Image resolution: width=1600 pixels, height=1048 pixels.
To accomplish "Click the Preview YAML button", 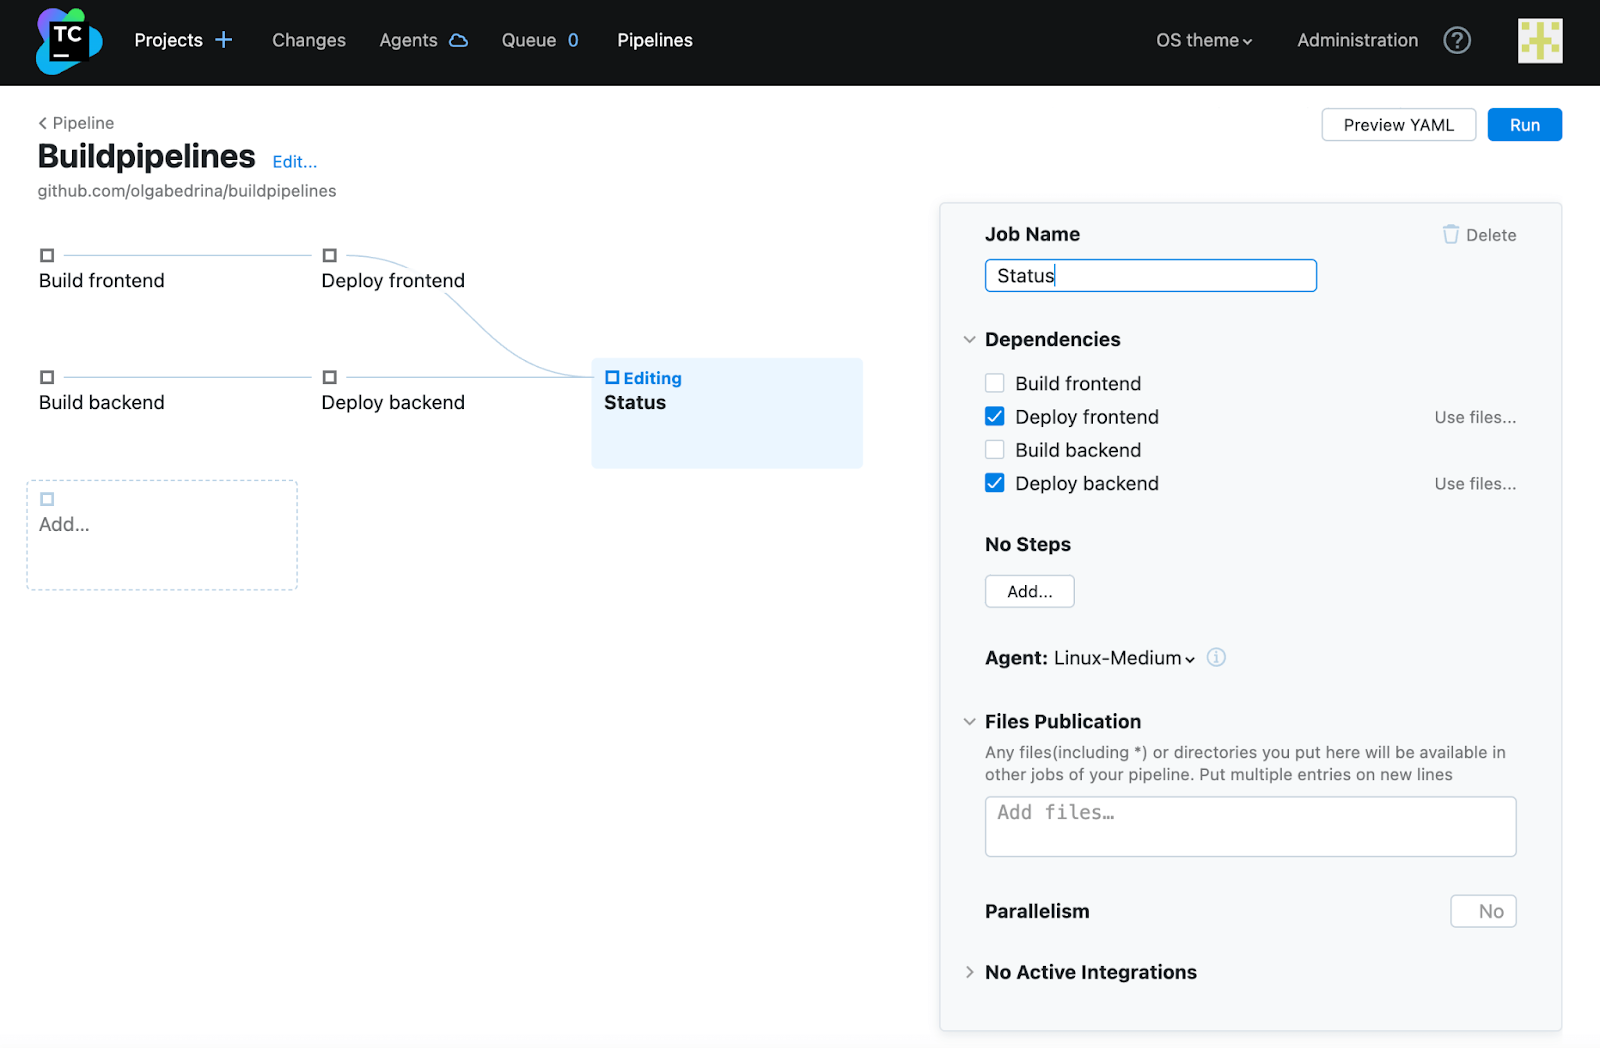I will point(1398,125).
